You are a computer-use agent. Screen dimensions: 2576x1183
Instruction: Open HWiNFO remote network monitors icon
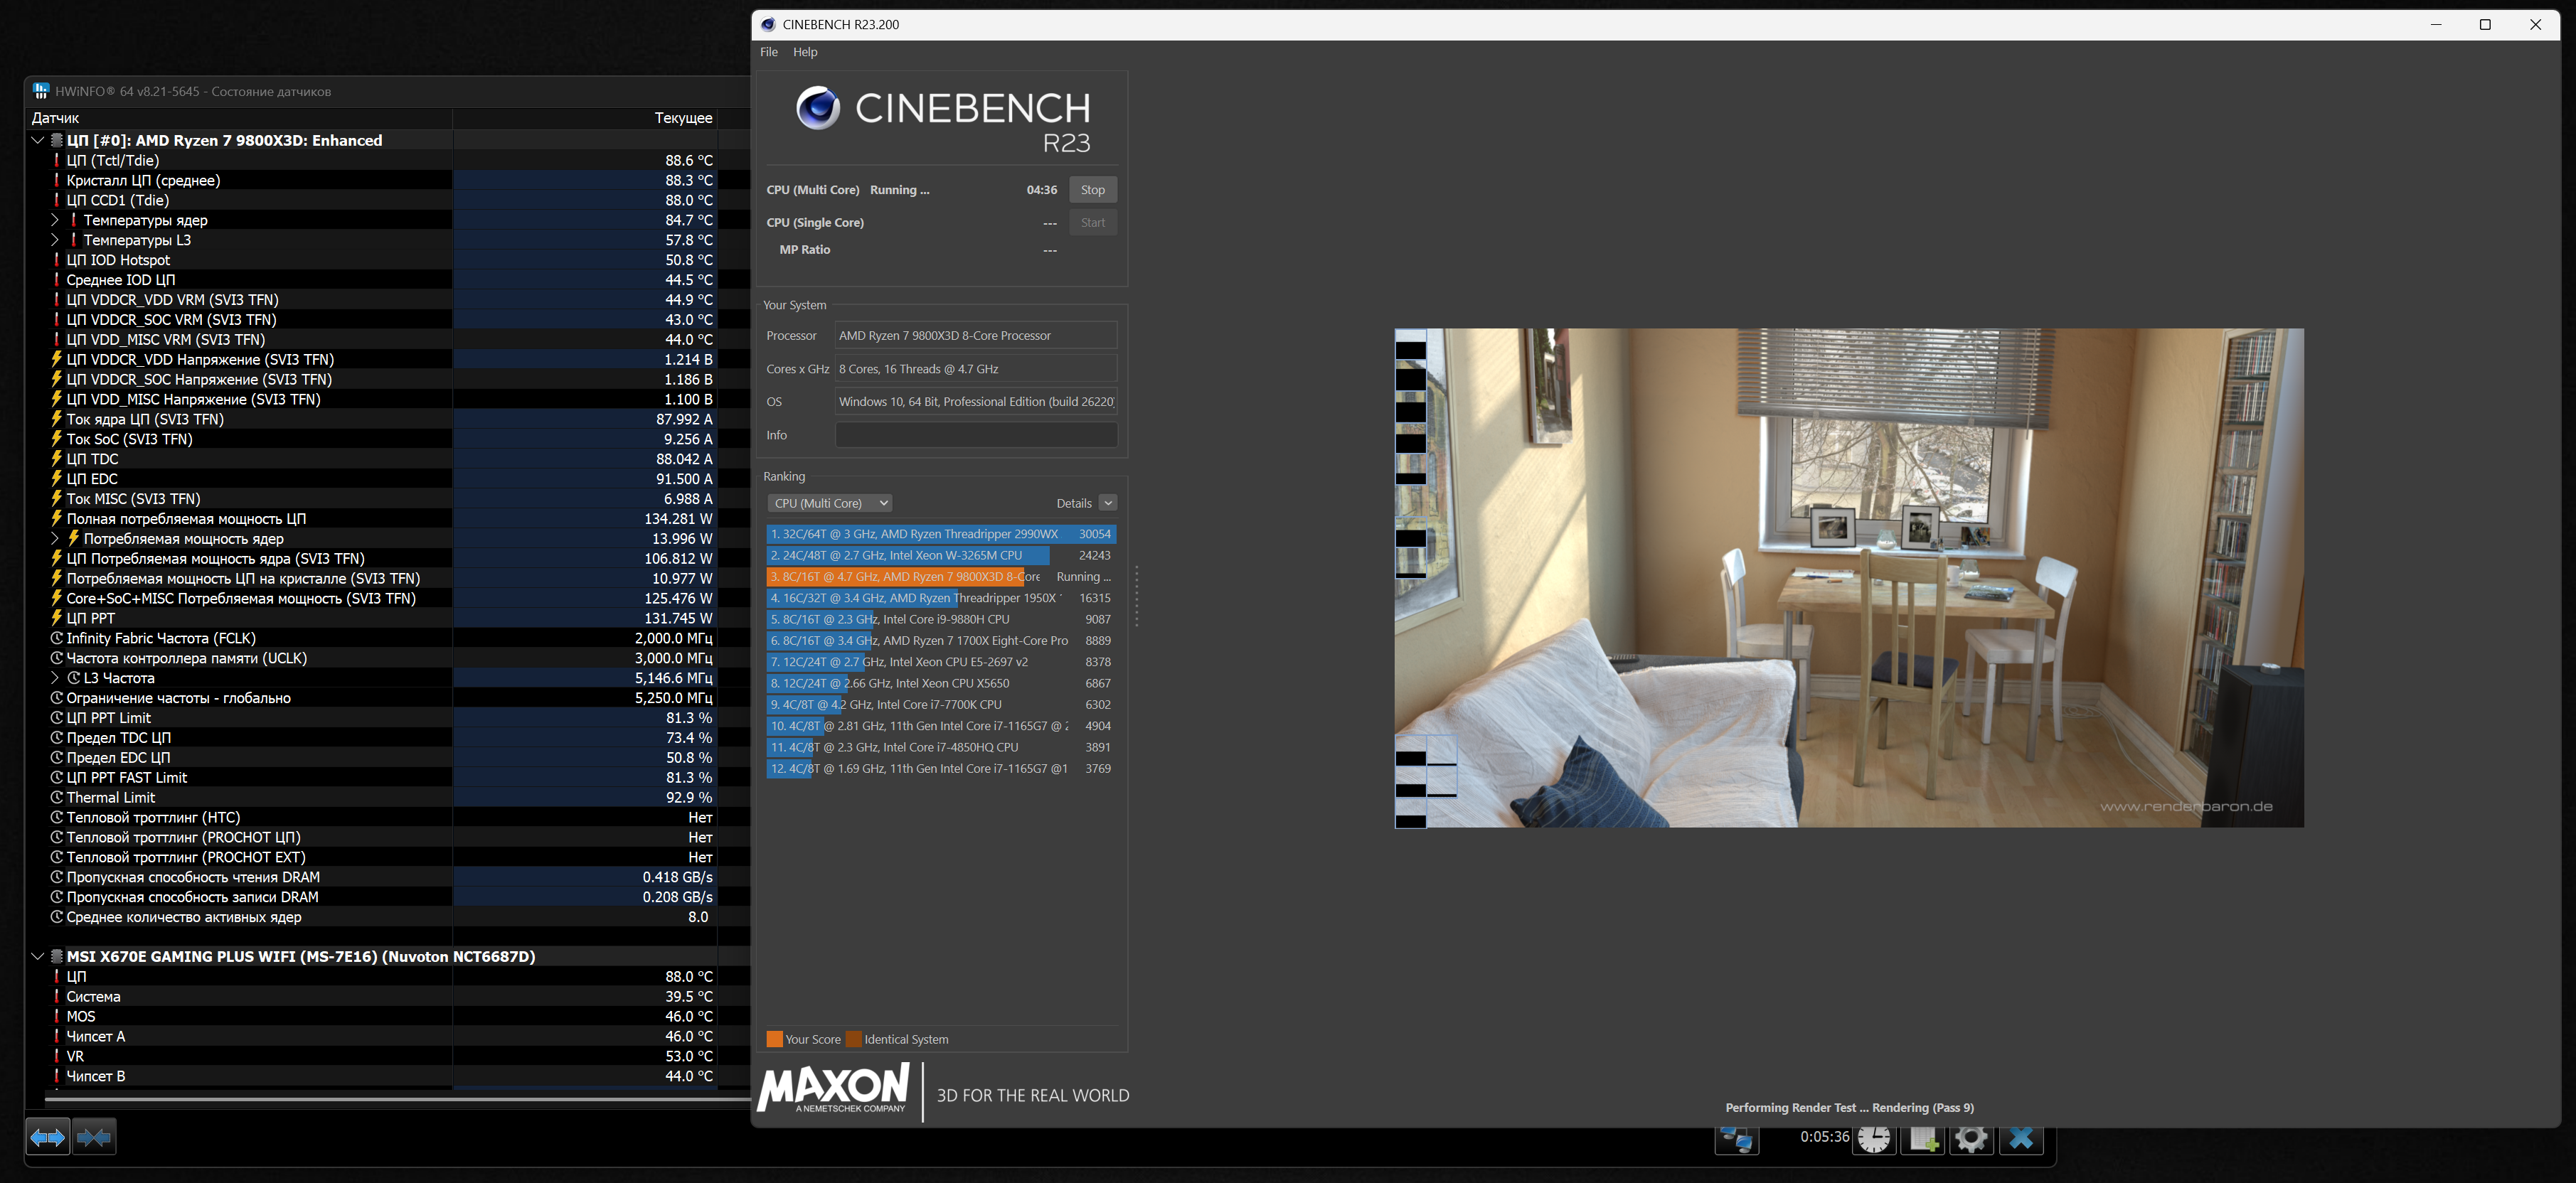(x=1737, y=1138)
